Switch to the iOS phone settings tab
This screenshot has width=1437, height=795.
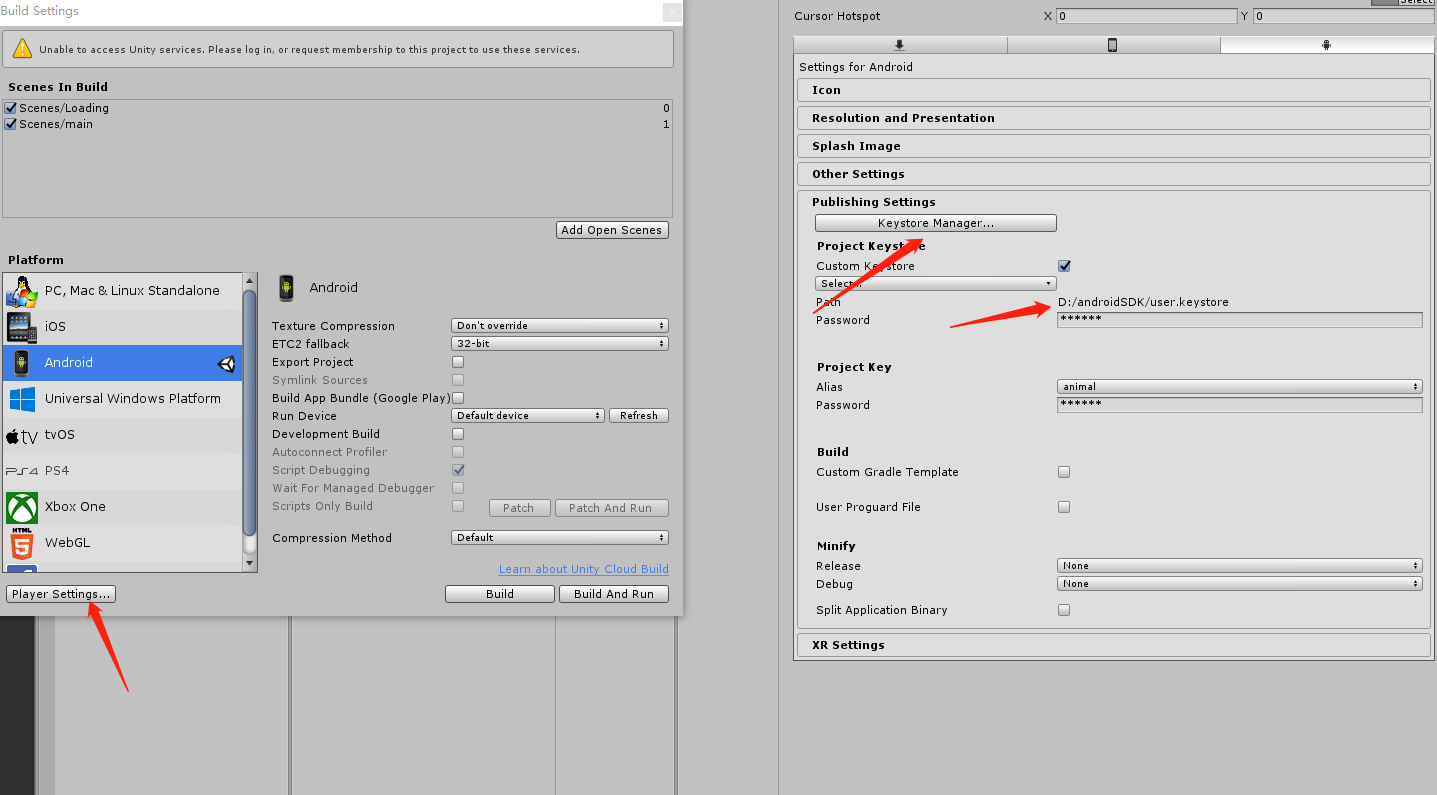tap(1112, 45)
